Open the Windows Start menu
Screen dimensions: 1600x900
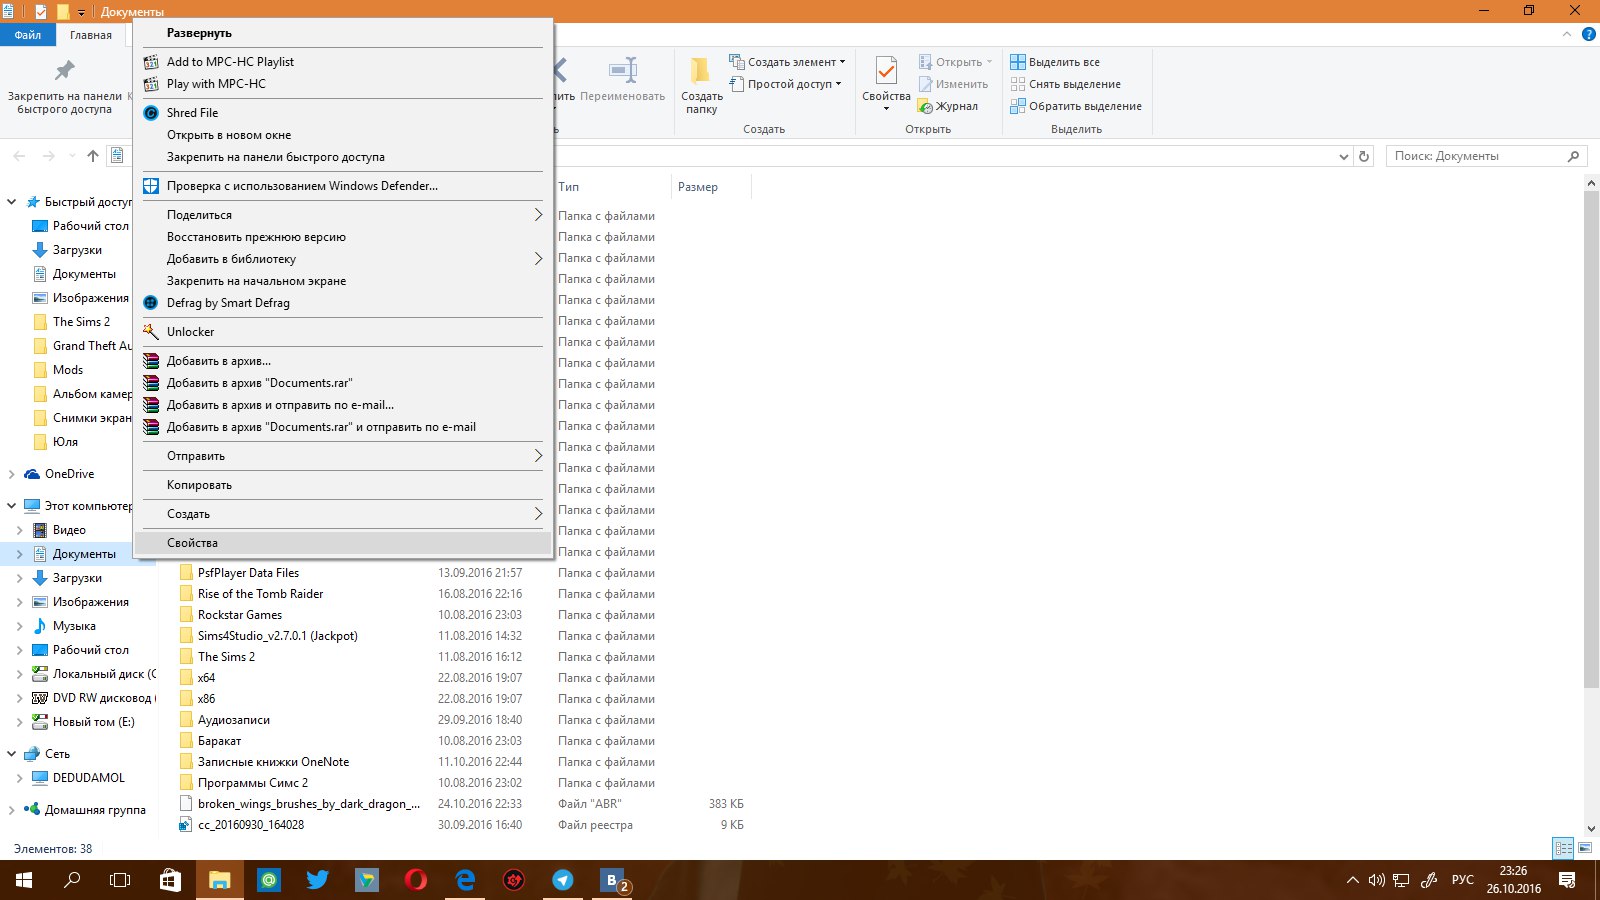(x=24, y=880)
